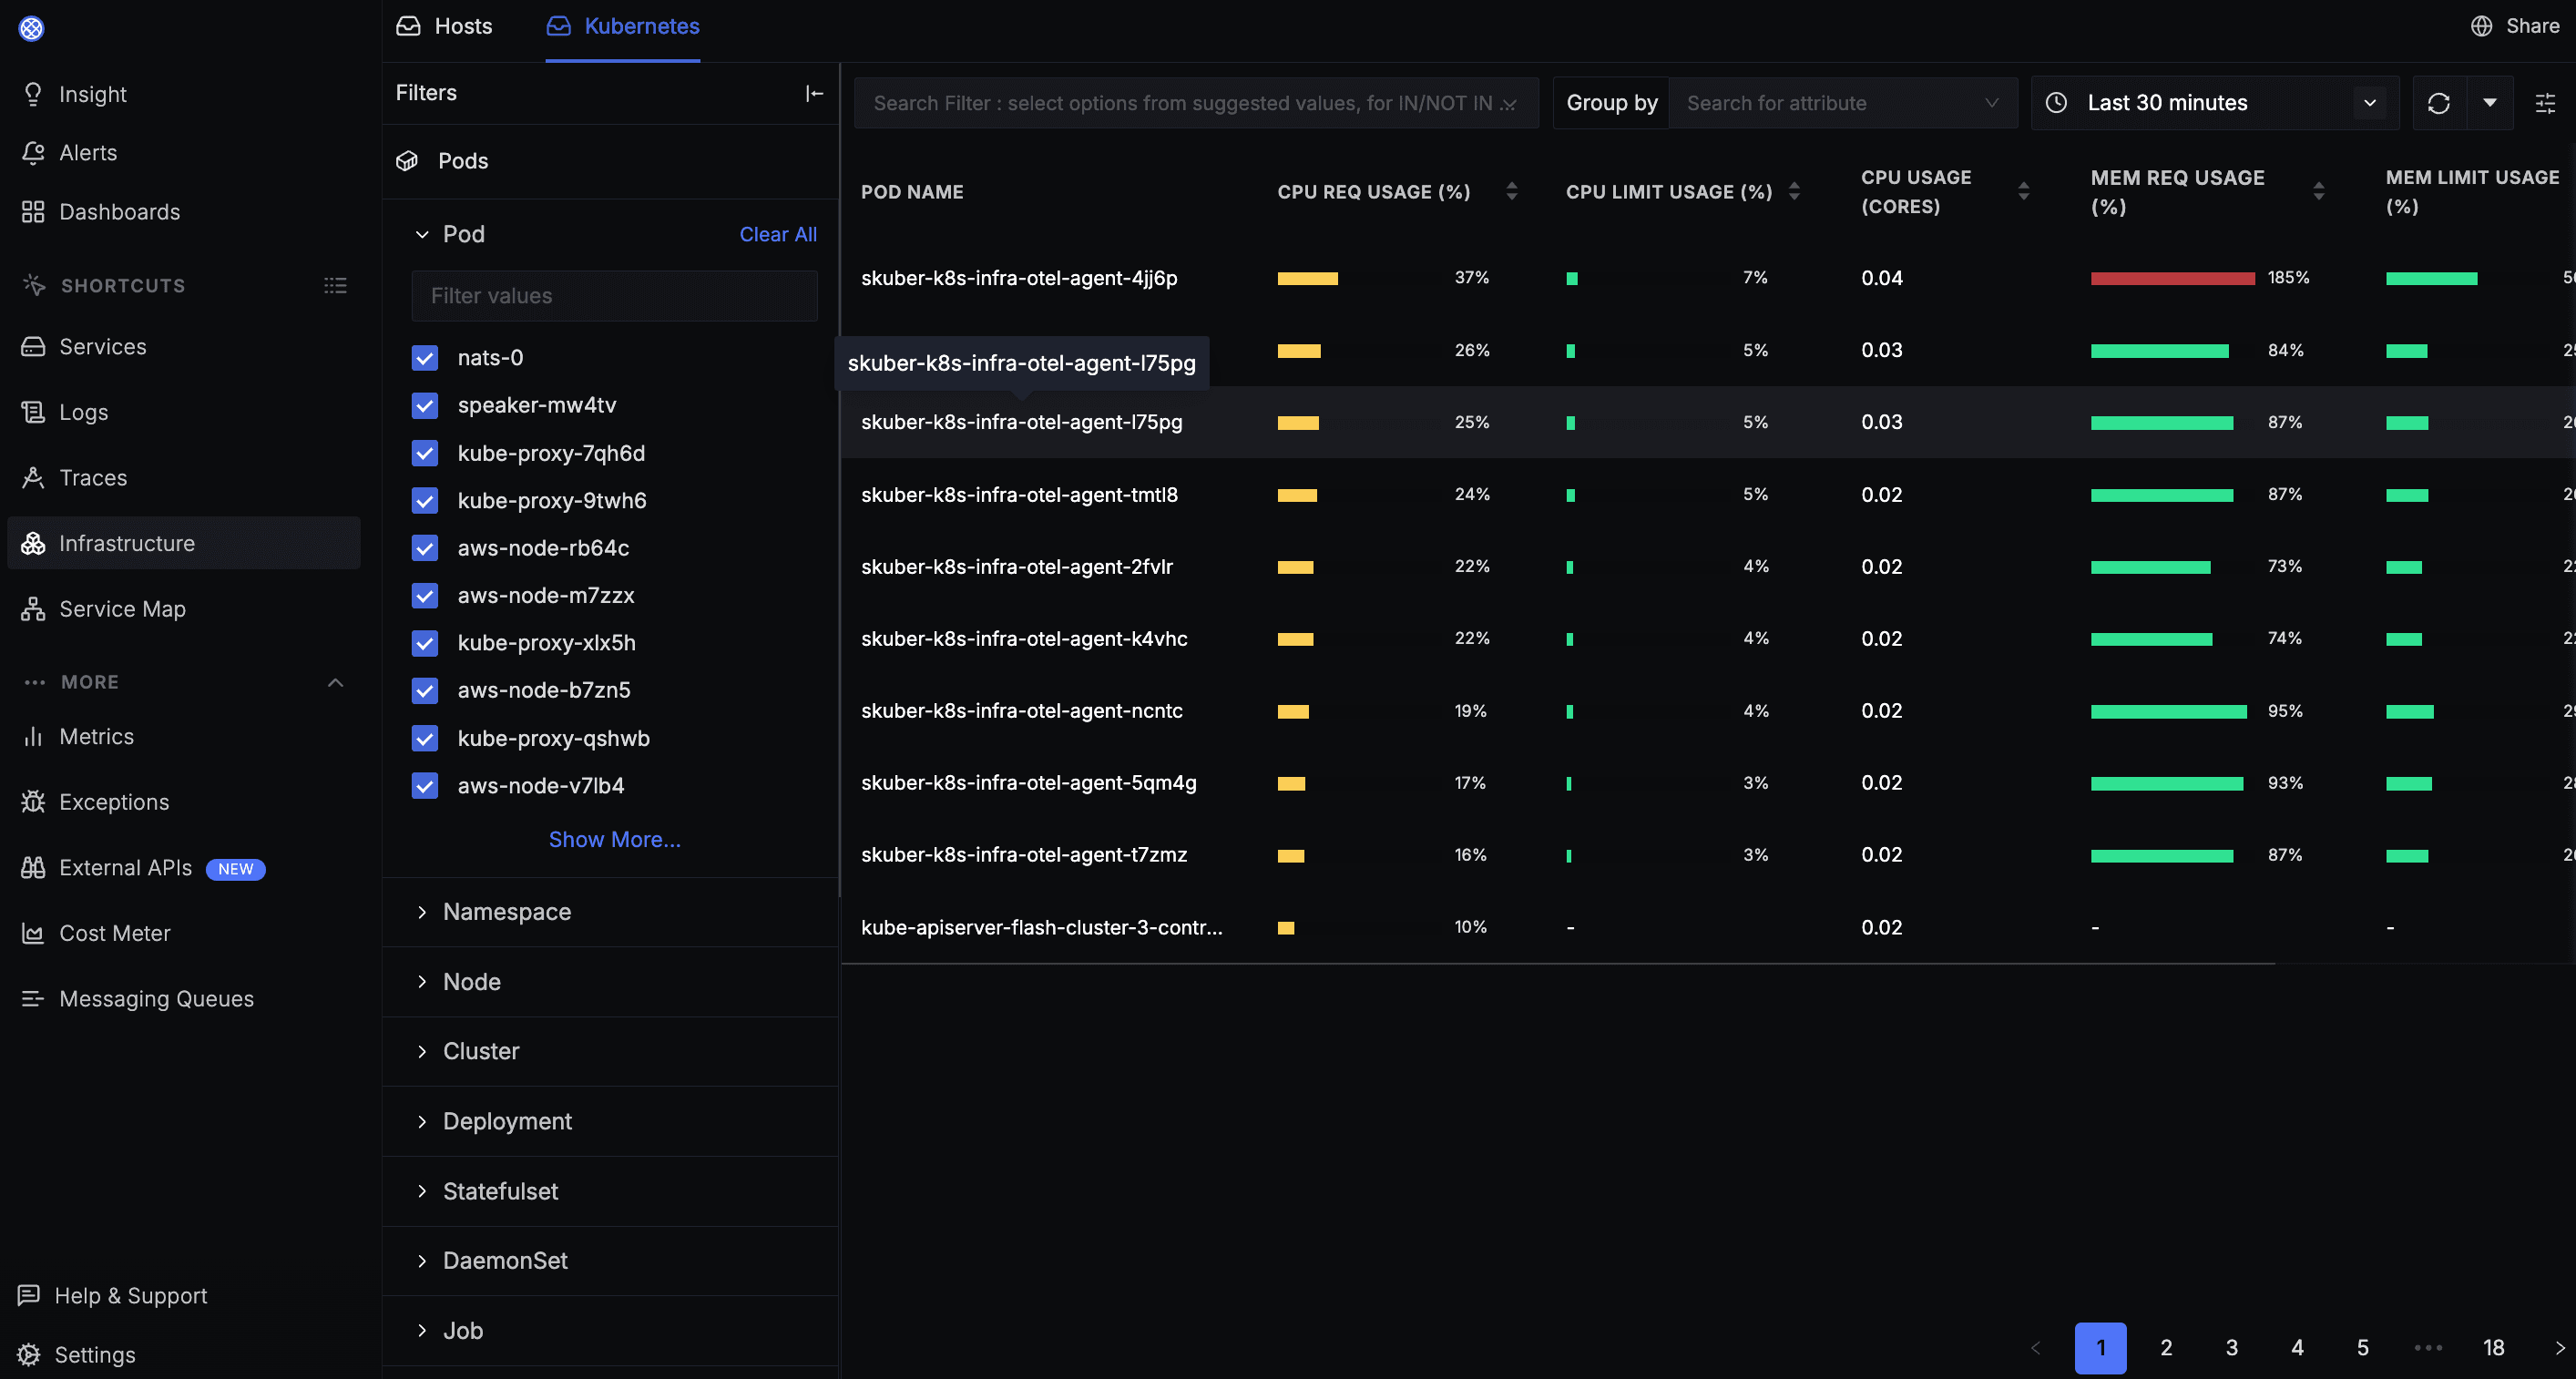Go to page 3 of results
This screenshot has width=2576, height=1379.
tap(2231, 1347)
